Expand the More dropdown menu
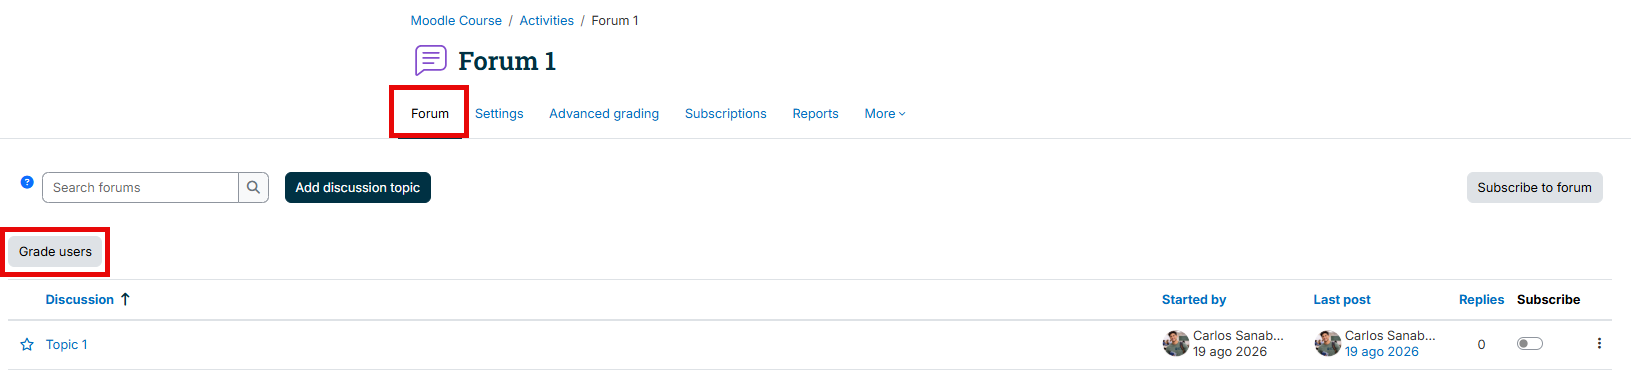 tap(885, 113)
